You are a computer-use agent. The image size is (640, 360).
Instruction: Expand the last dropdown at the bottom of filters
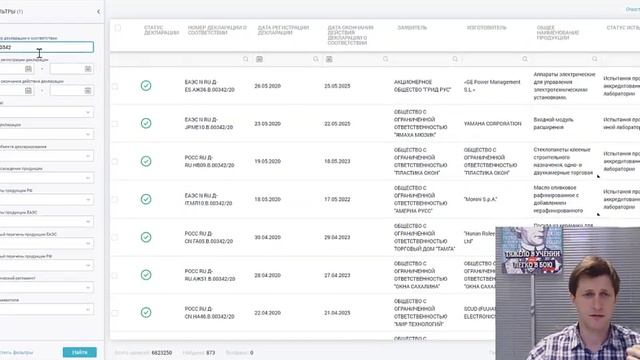(47, 309)
